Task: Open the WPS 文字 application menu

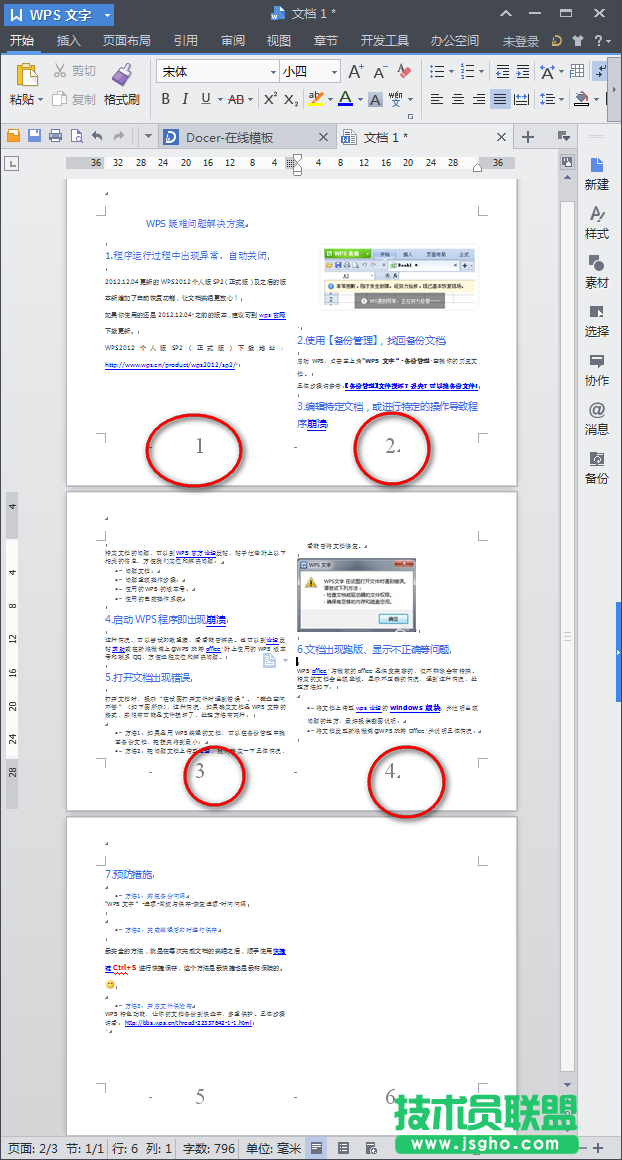Action: click(58, 14)
